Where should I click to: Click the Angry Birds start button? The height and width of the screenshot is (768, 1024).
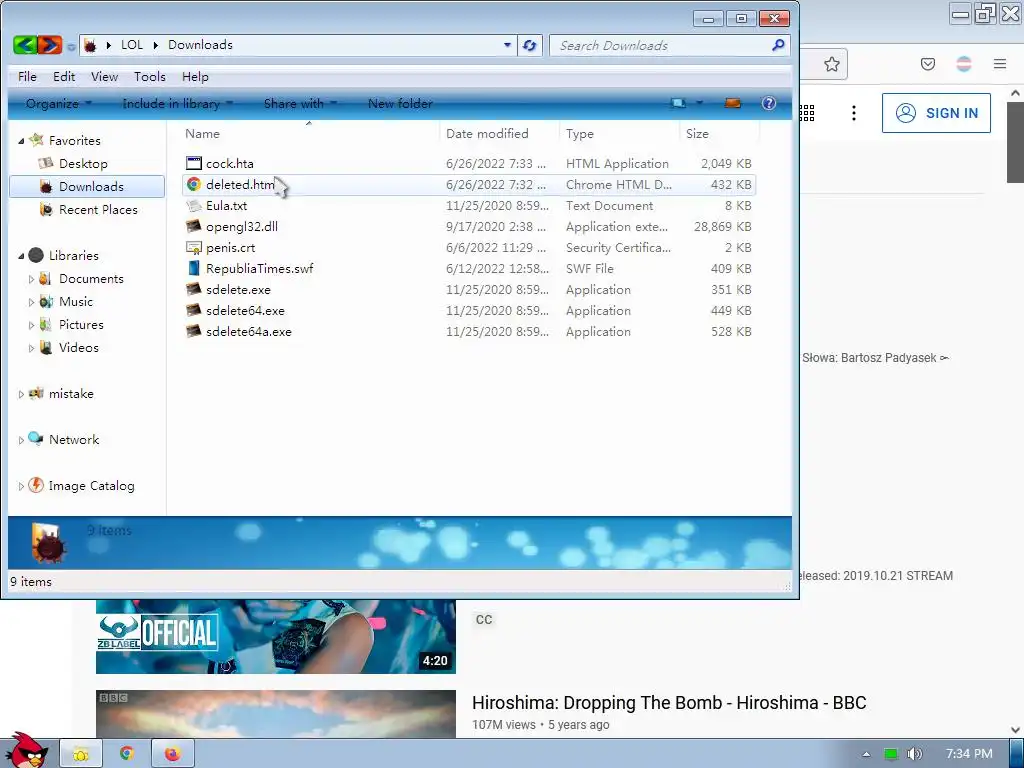click(x=26, y=750)
